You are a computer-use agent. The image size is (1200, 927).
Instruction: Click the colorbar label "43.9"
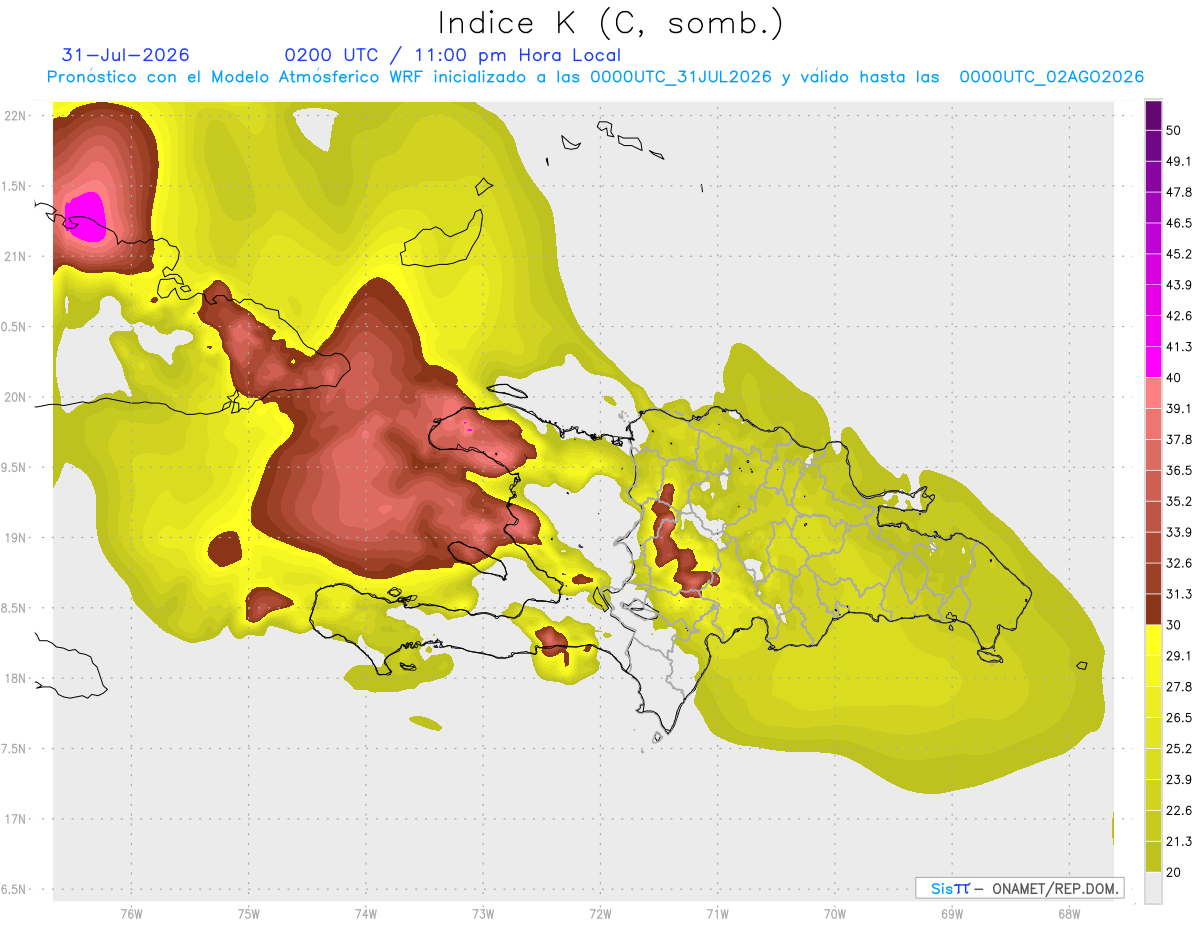coord(1179,285)
